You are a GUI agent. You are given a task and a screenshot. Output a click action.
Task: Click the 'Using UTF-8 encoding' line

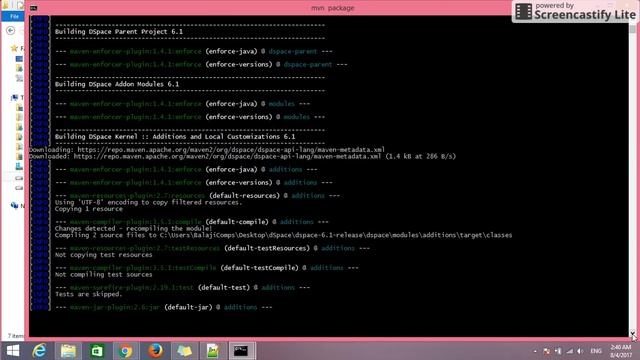tap(148, 202)
